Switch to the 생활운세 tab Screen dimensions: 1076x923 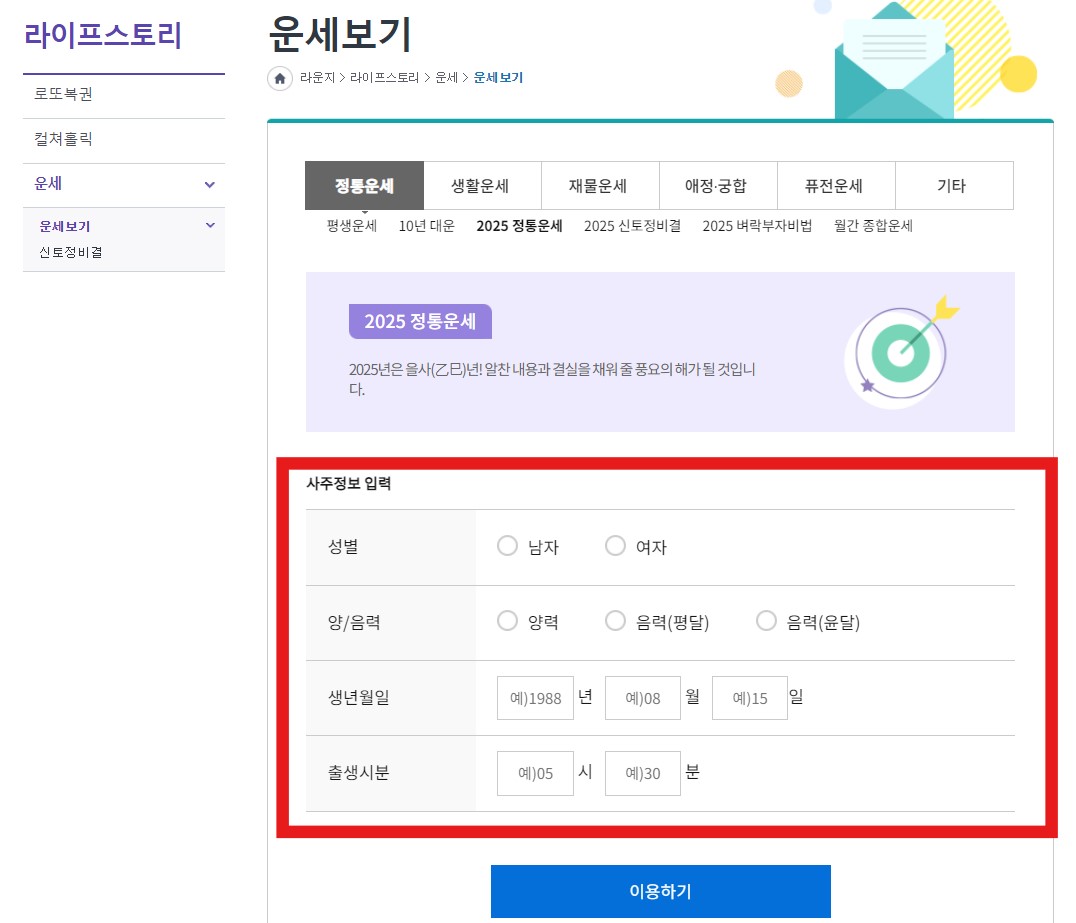pos(482,185)
